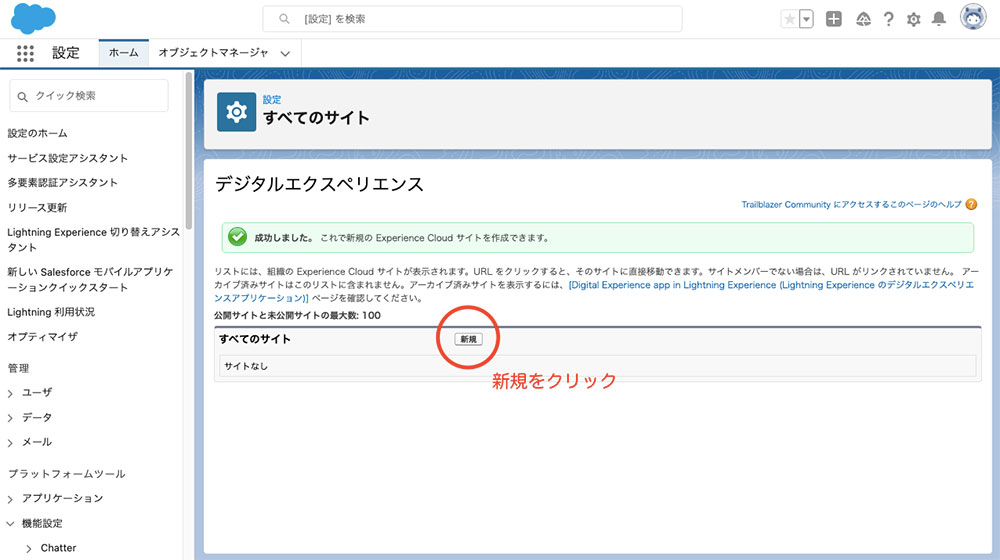Viewport: 1000px width, 560px height.
Task: Open オプティマイザ in the sidebar
Action: click(43, 336)
